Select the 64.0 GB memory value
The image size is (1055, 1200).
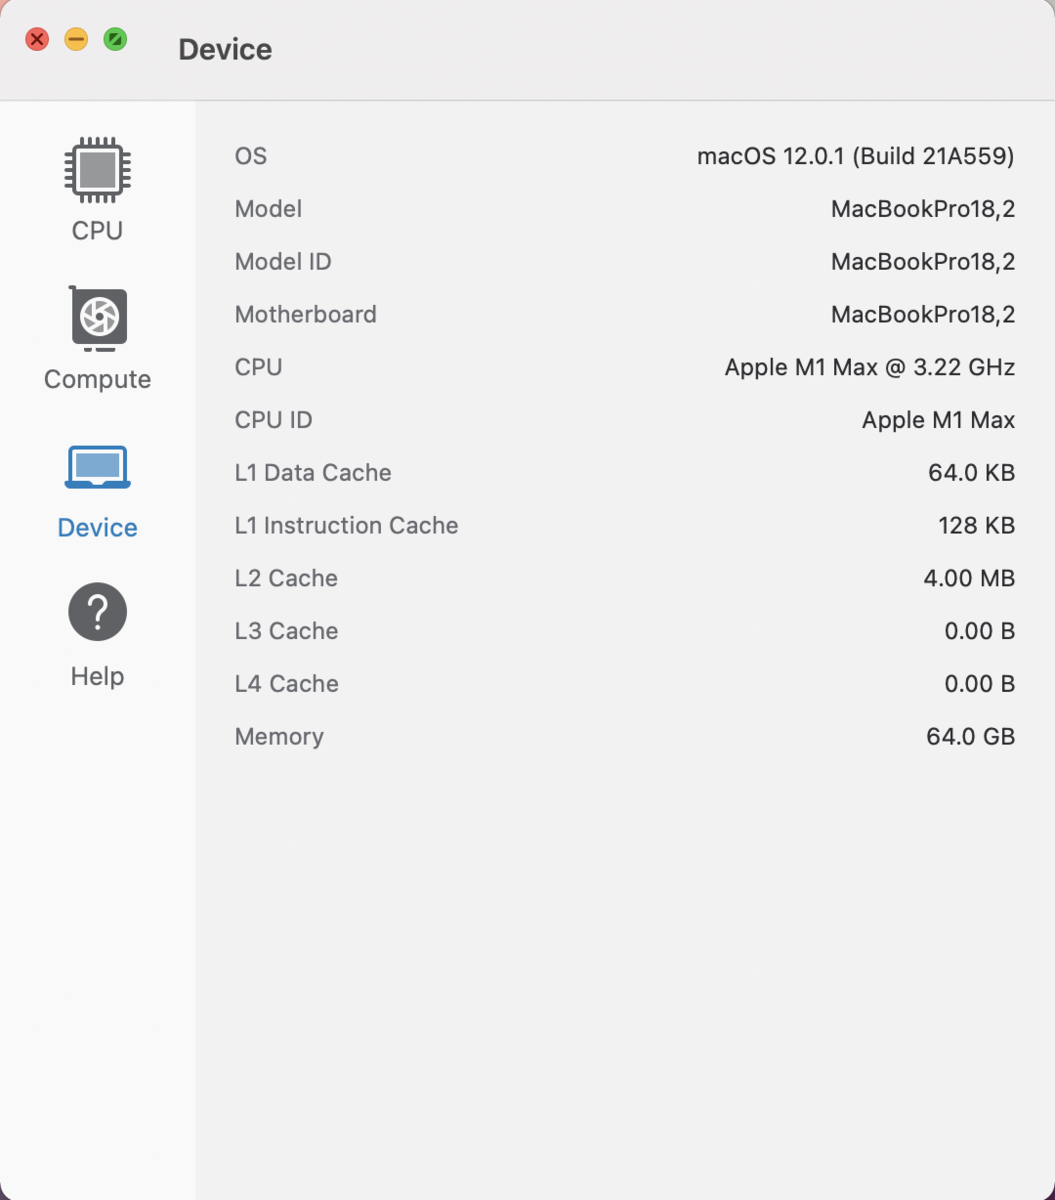[x=971, y=737]
